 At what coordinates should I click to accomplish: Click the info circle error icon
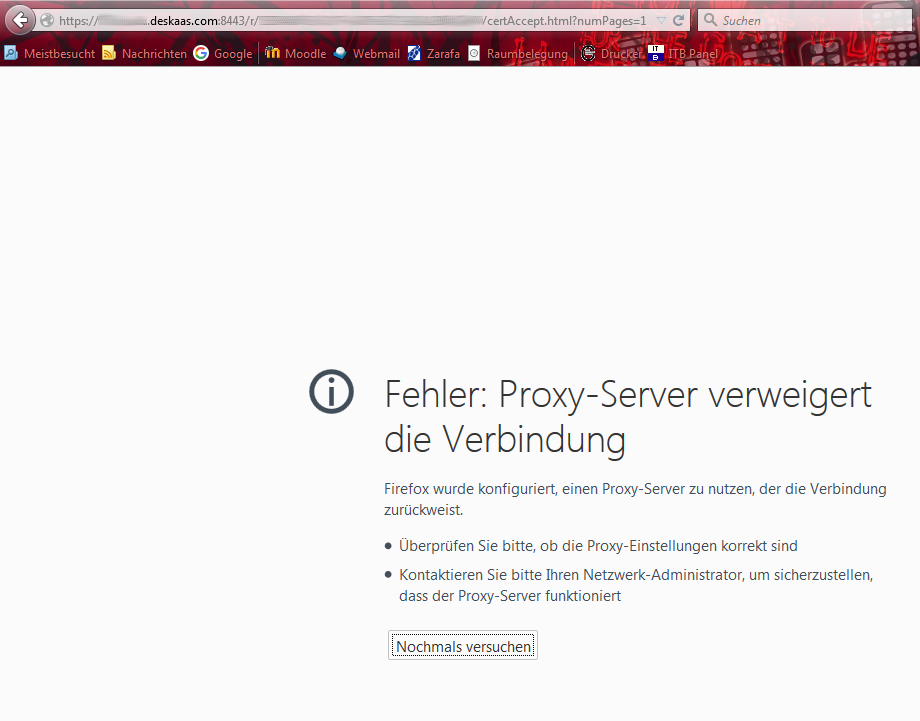(x=332, y=392)
